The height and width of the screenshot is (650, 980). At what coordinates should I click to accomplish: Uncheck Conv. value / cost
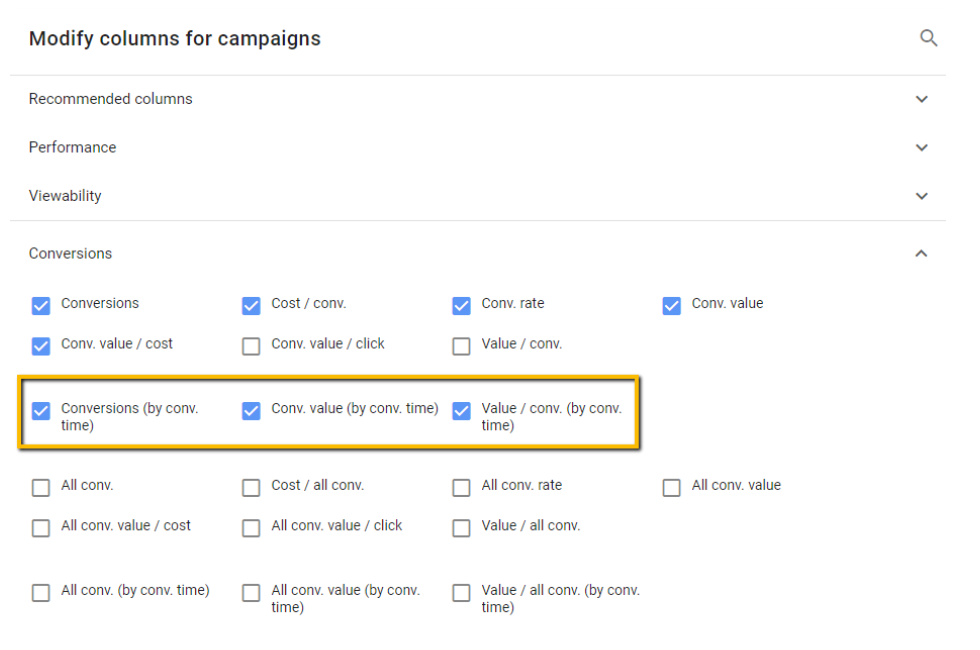(x=40, y=345)
